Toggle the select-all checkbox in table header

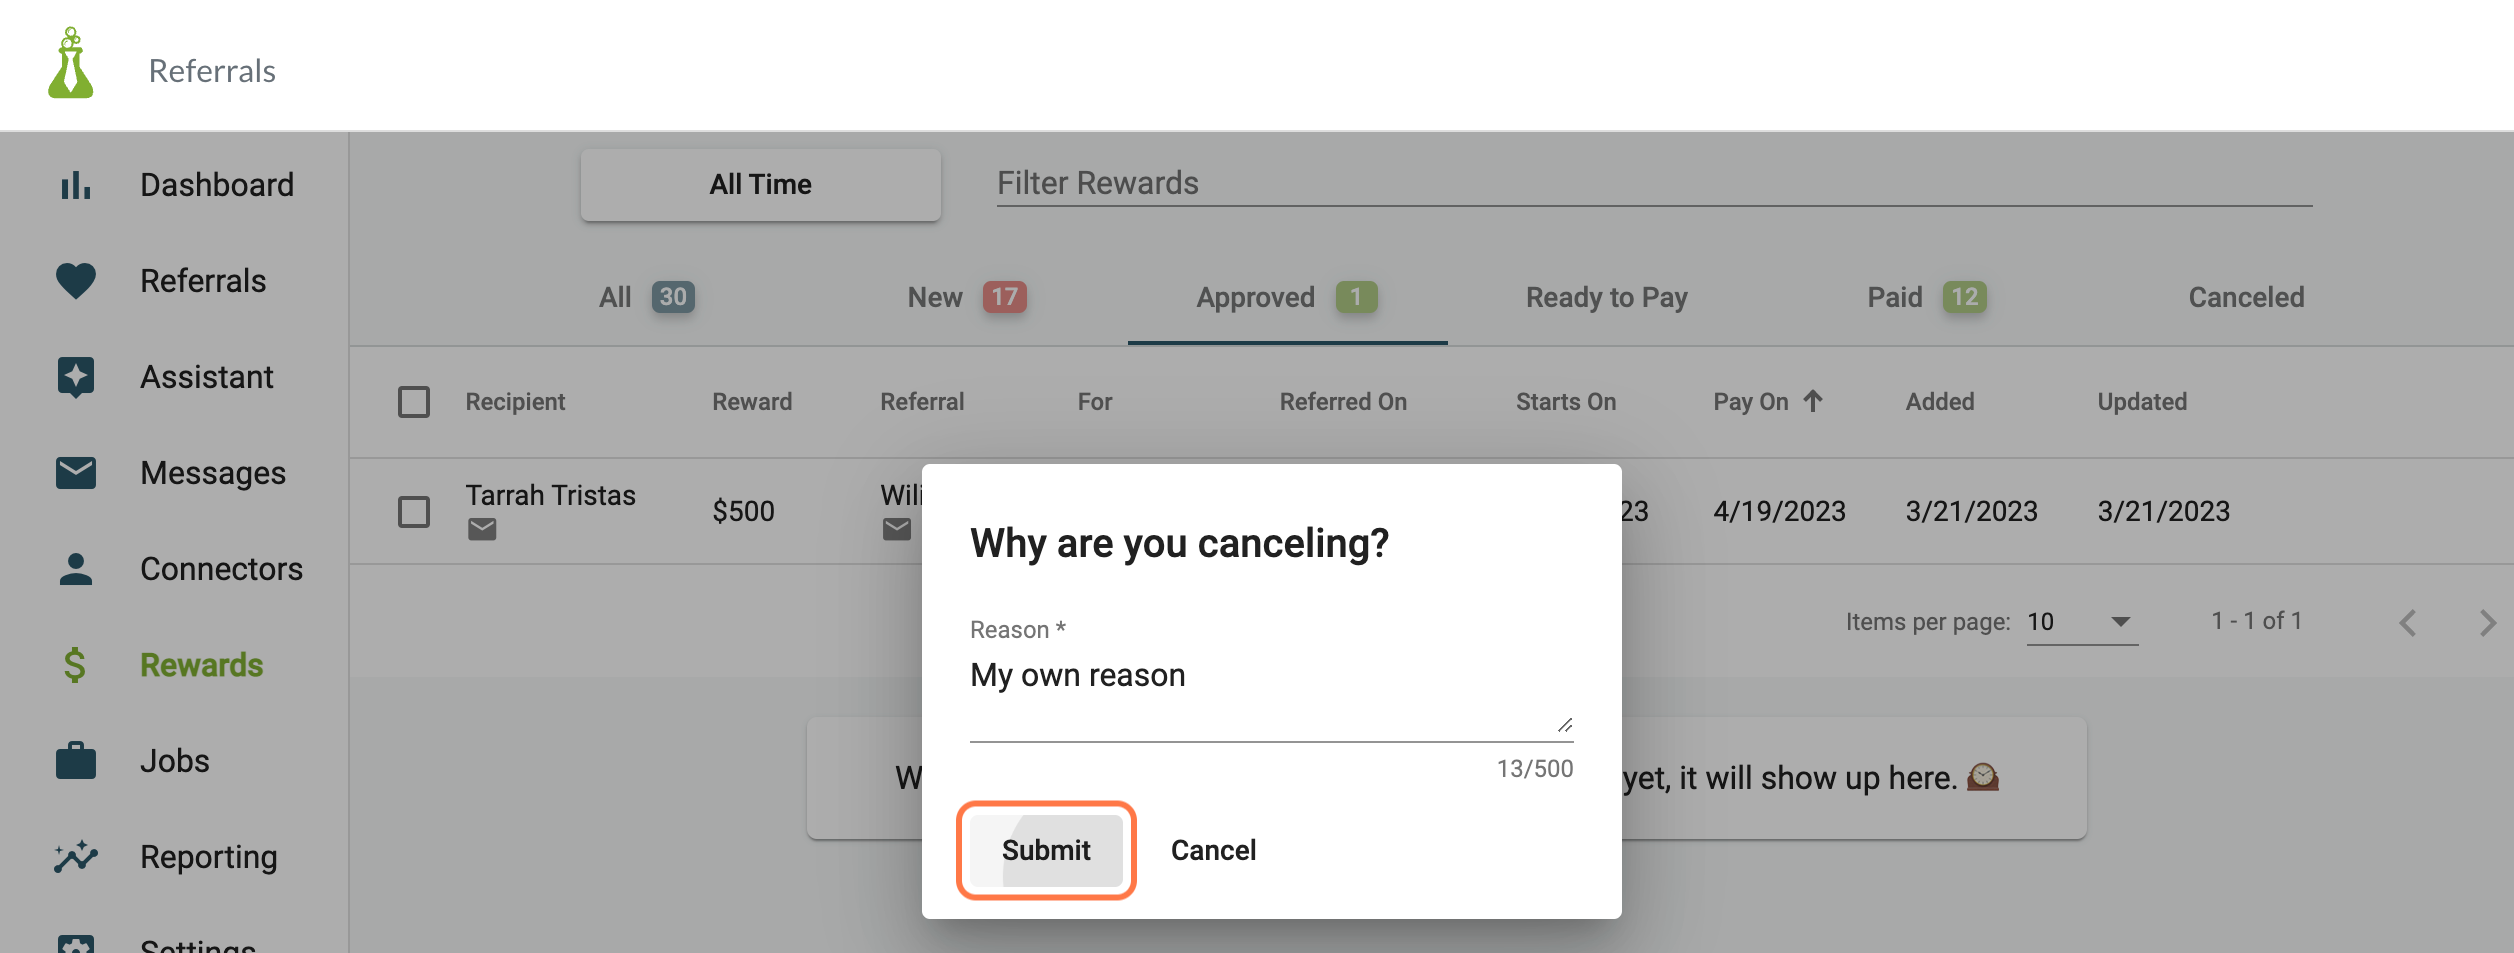[x=414, y=402]
